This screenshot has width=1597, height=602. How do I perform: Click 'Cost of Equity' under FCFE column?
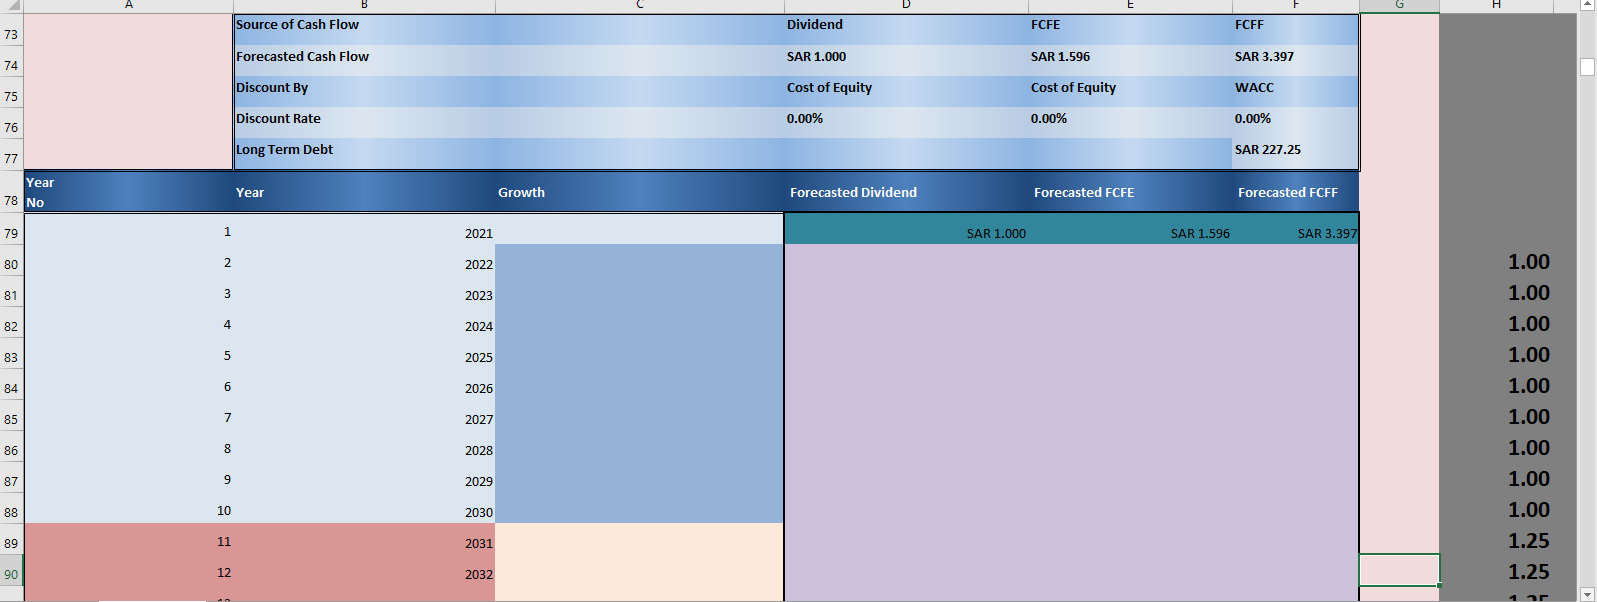click(x=1130, y=91)
